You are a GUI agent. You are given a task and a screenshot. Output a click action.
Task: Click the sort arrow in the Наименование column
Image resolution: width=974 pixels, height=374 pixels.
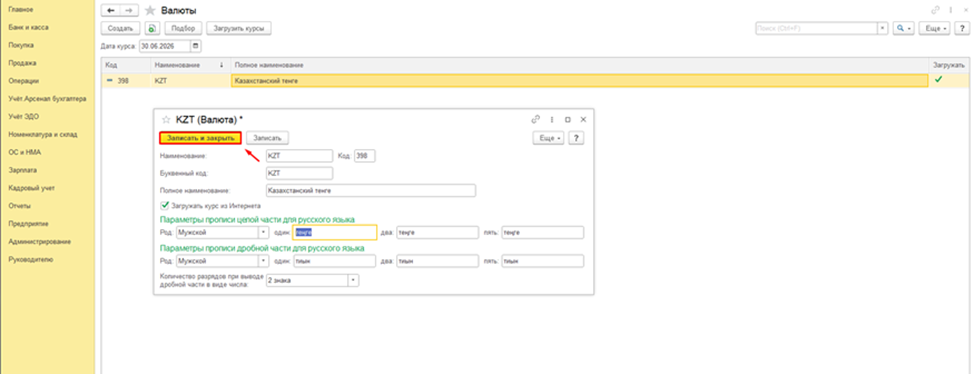click(x=222, y=65)
